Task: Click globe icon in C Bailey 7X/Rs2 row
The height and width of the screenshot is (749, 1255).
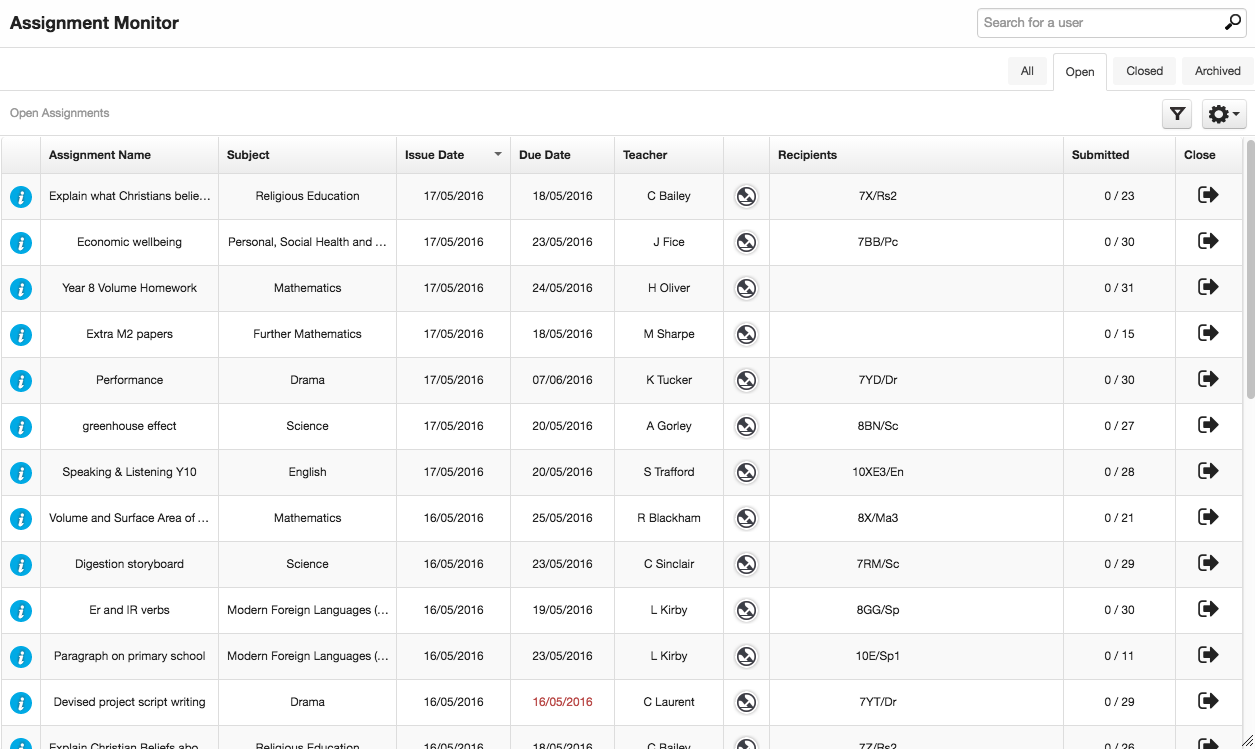Action: pos(746,197)
